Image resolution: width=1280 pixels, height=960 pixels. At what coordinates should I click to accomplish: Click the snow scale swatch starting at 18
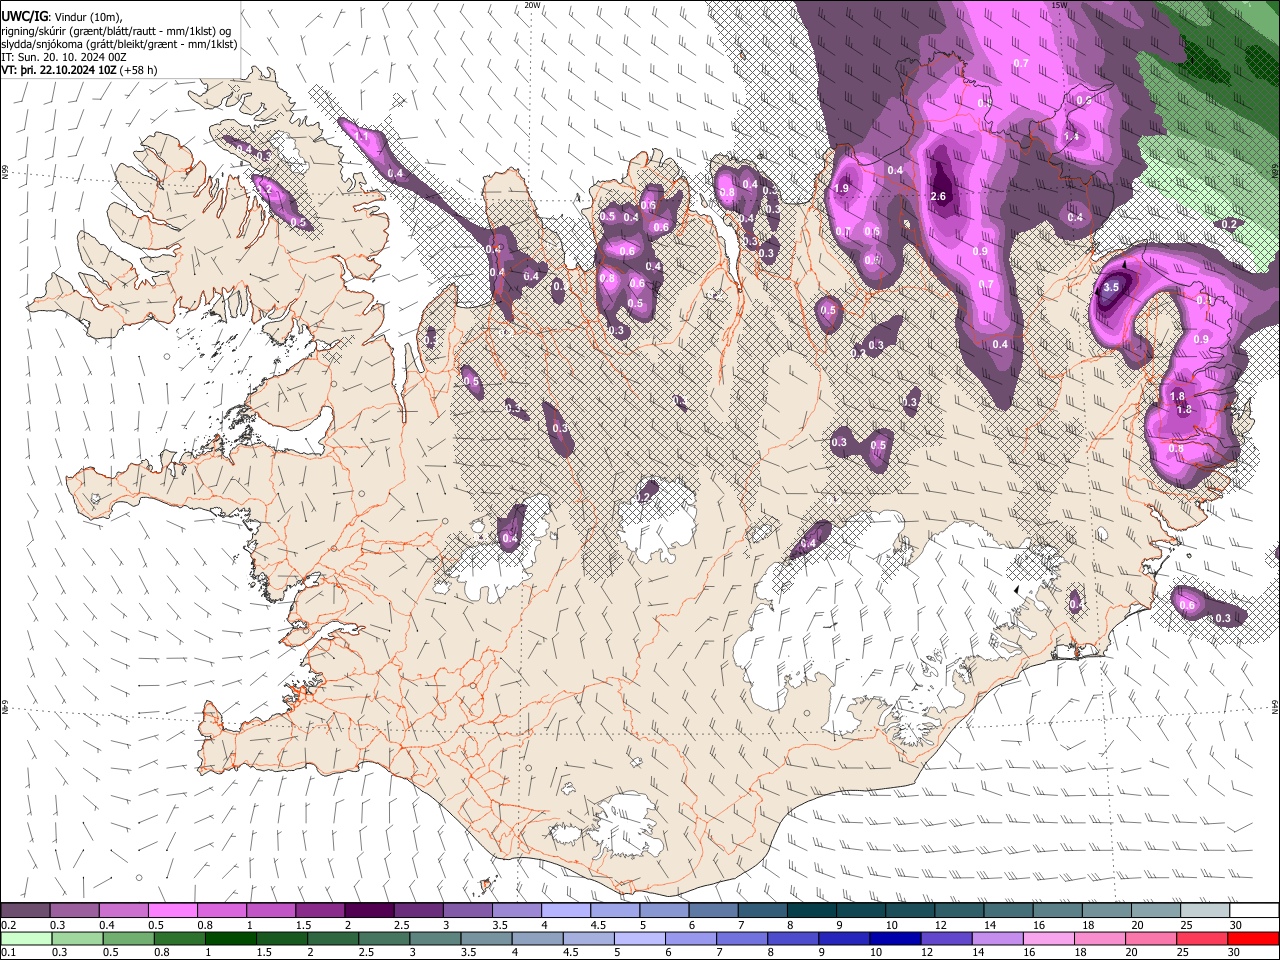[1108, 911]
